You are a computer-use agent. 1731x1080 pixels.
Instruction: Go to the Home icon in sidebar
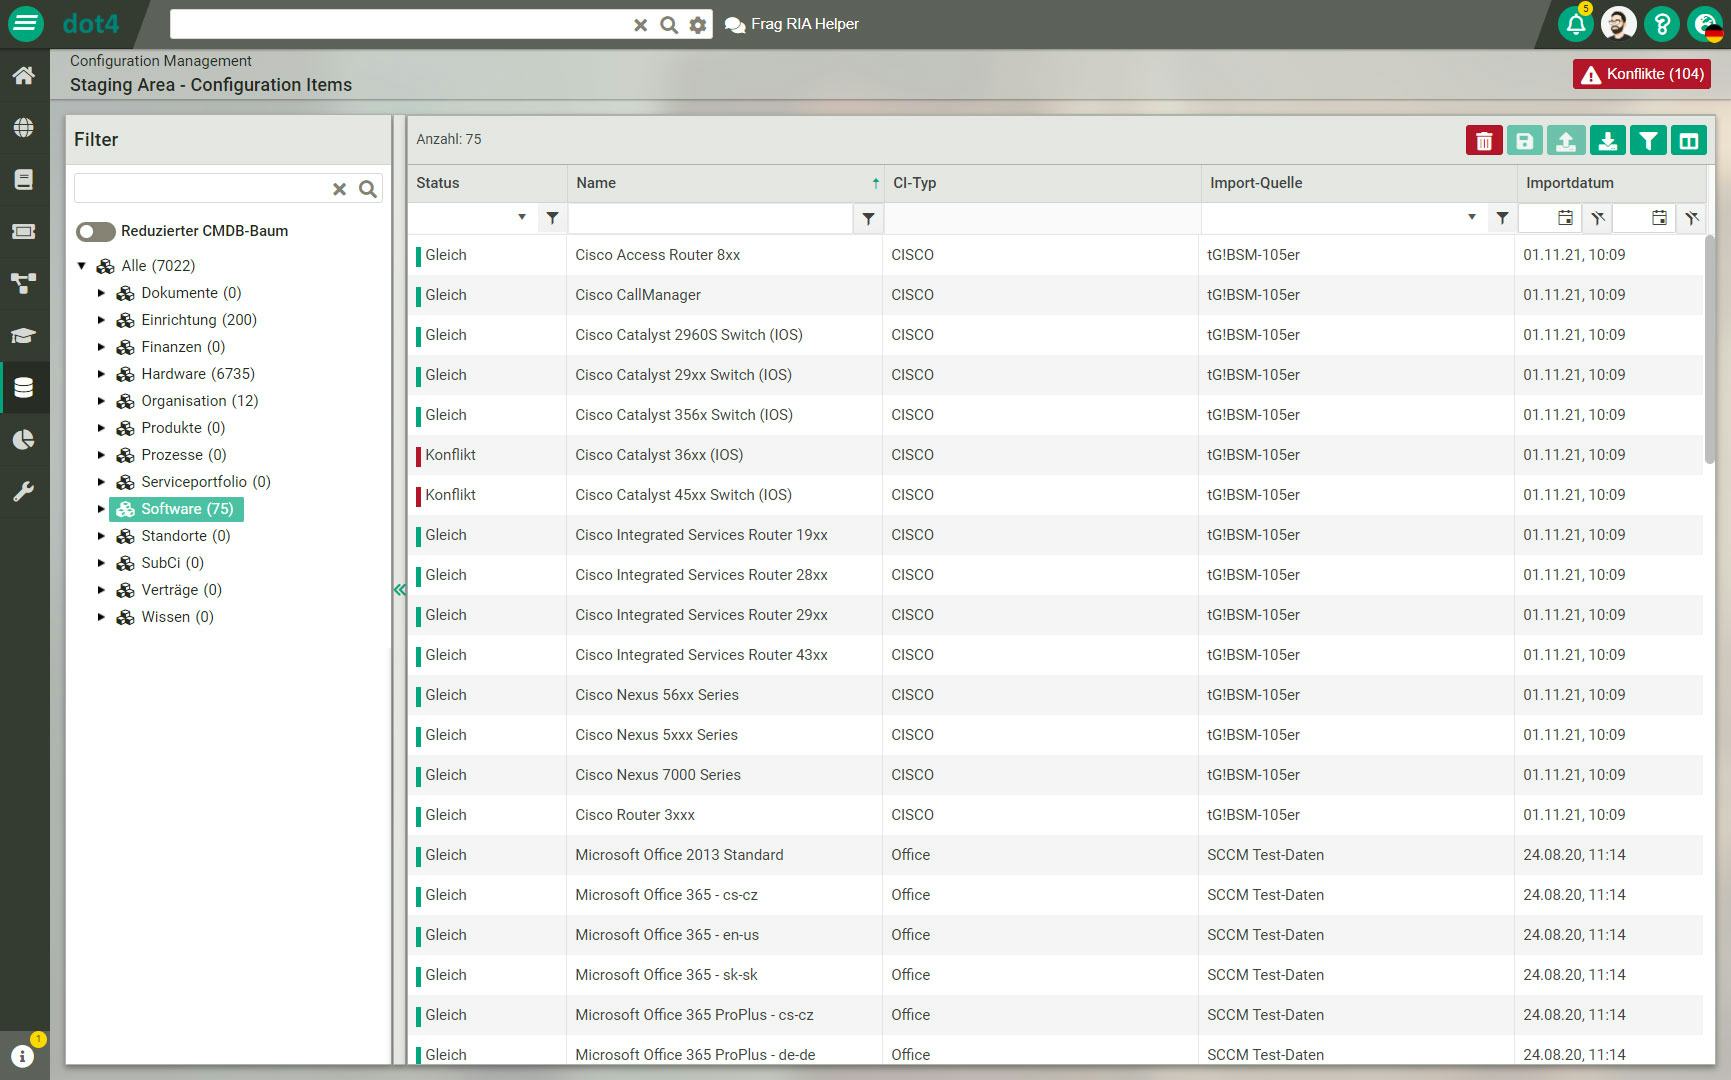24,76
